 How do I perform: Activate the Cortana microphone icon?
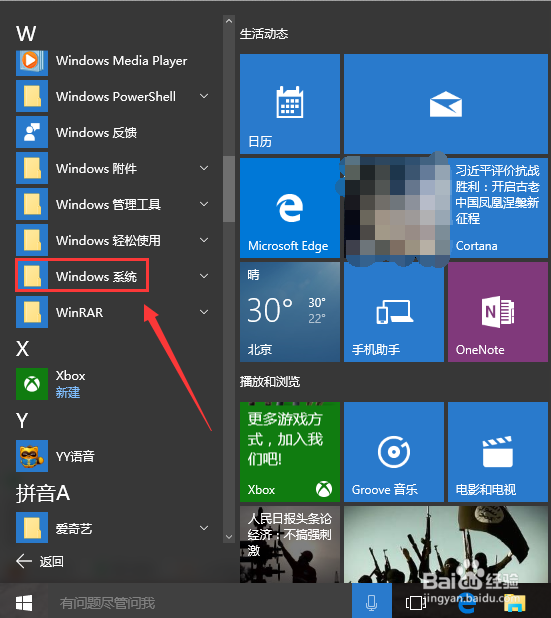(372, 602)
